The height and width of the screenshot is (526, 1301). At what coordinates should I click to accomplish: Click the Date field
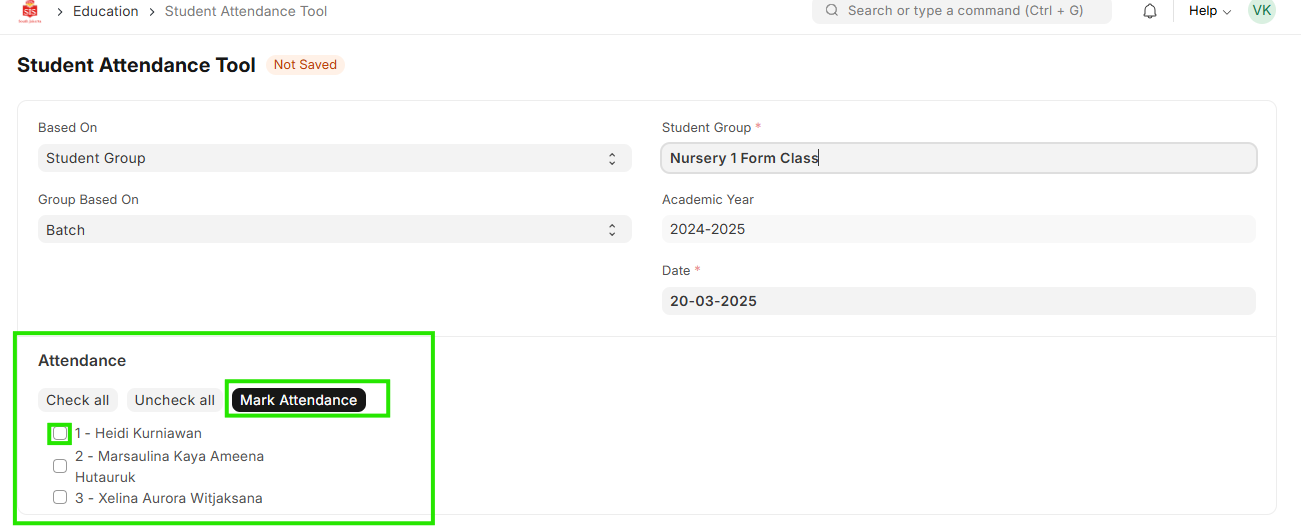pyautogui.click(x=958, y=301)
